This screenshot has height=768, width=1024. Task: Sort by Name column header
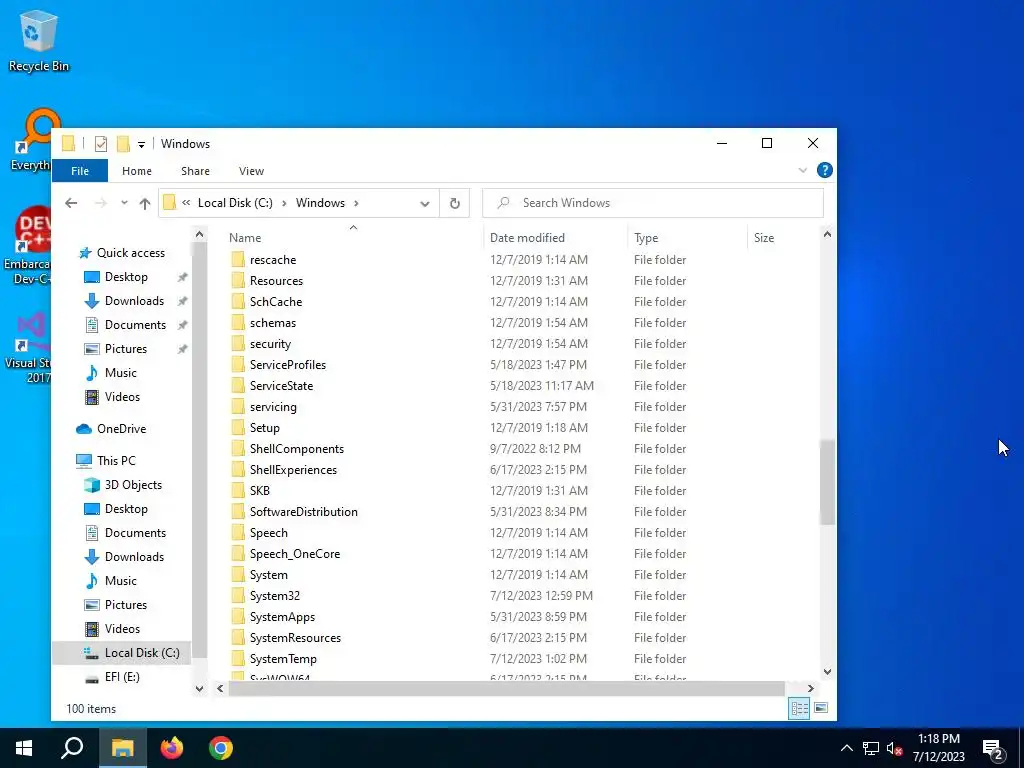click(x=245, y=238)
